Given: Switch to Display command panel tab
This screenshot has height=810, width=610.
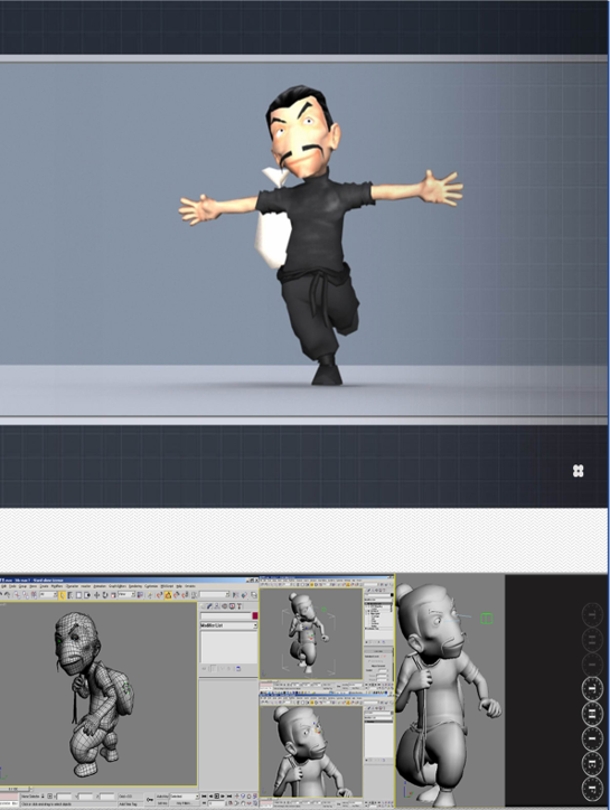Looking at the screenshot, I should pos(232,606).
